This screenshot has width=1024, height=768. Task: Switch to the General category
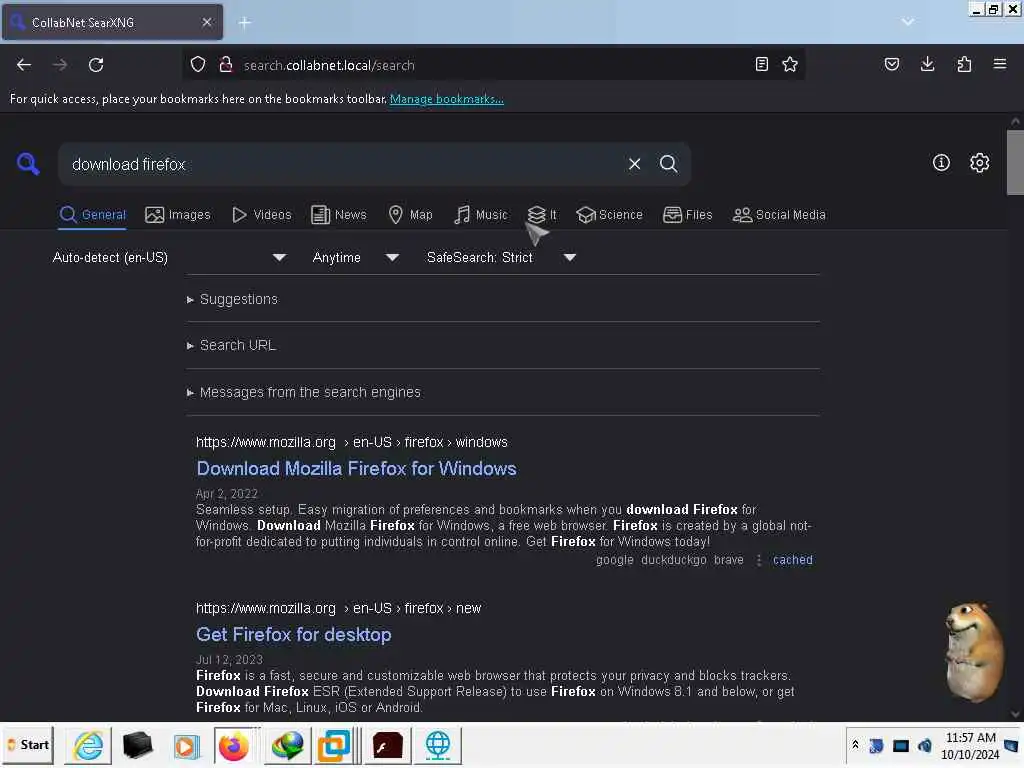point(93,215)
